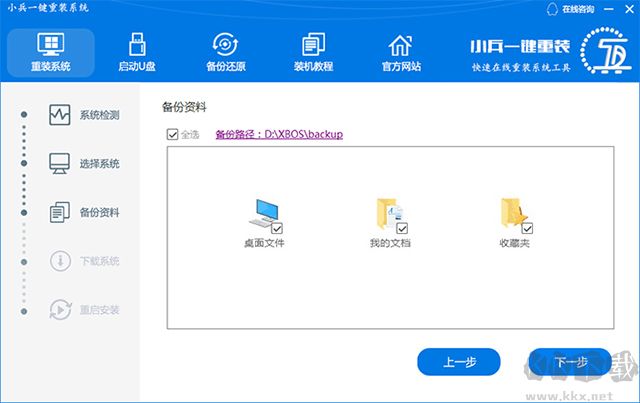Click the 下一步 button

point(570,362)
